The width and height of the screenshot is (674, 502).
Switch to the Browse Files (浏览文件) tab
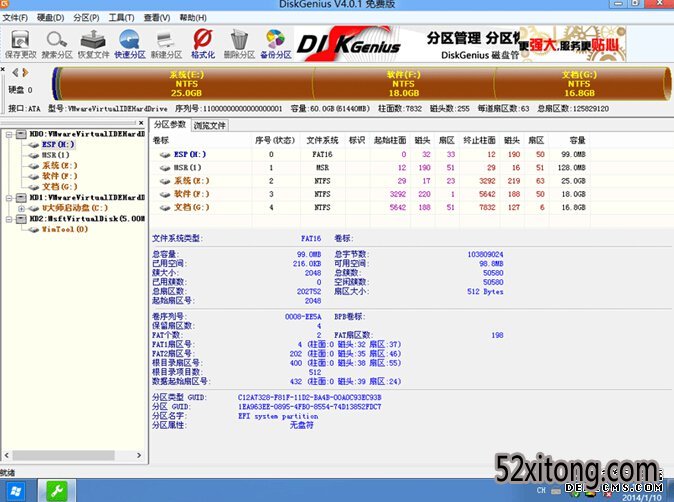tap(209, 125)
